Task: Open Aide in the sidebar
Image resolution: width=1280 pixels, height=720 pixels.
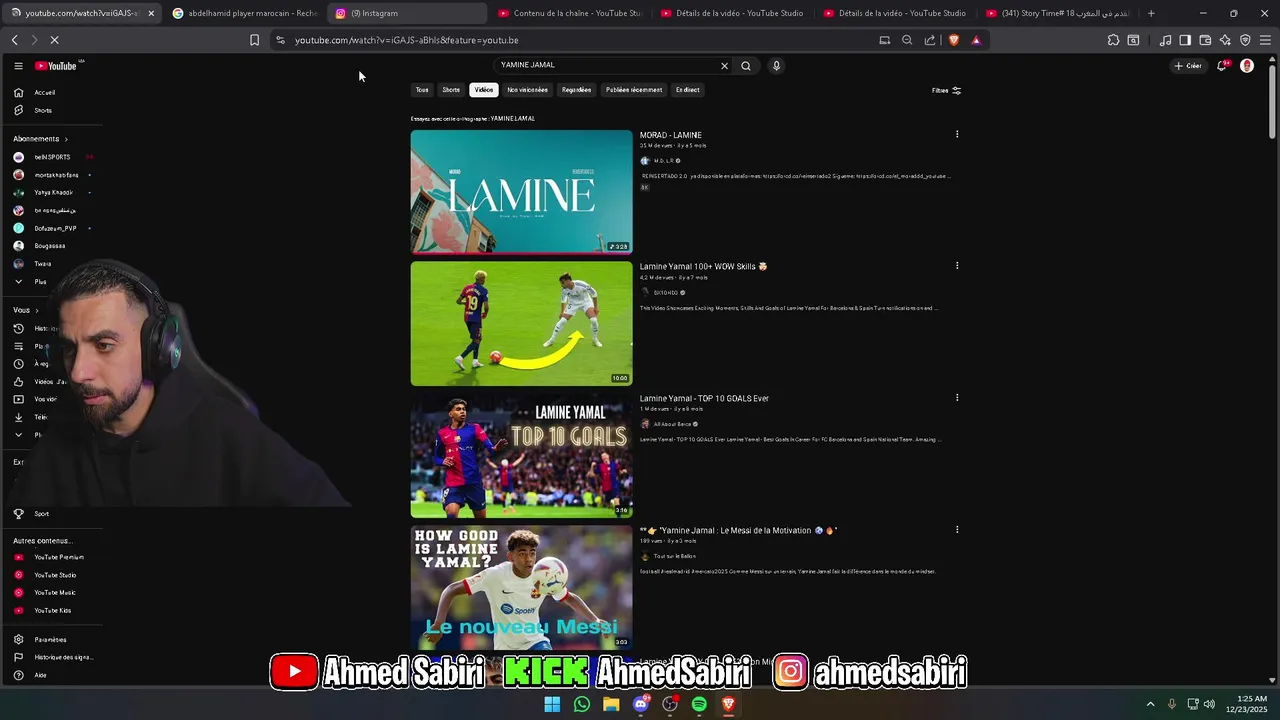Action: [40, 675]
